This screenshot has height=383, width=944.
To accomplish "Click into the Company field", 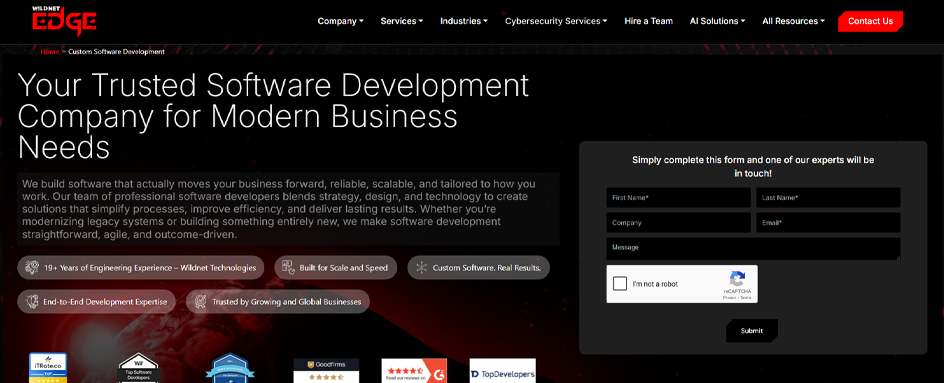I will point(678,223).
